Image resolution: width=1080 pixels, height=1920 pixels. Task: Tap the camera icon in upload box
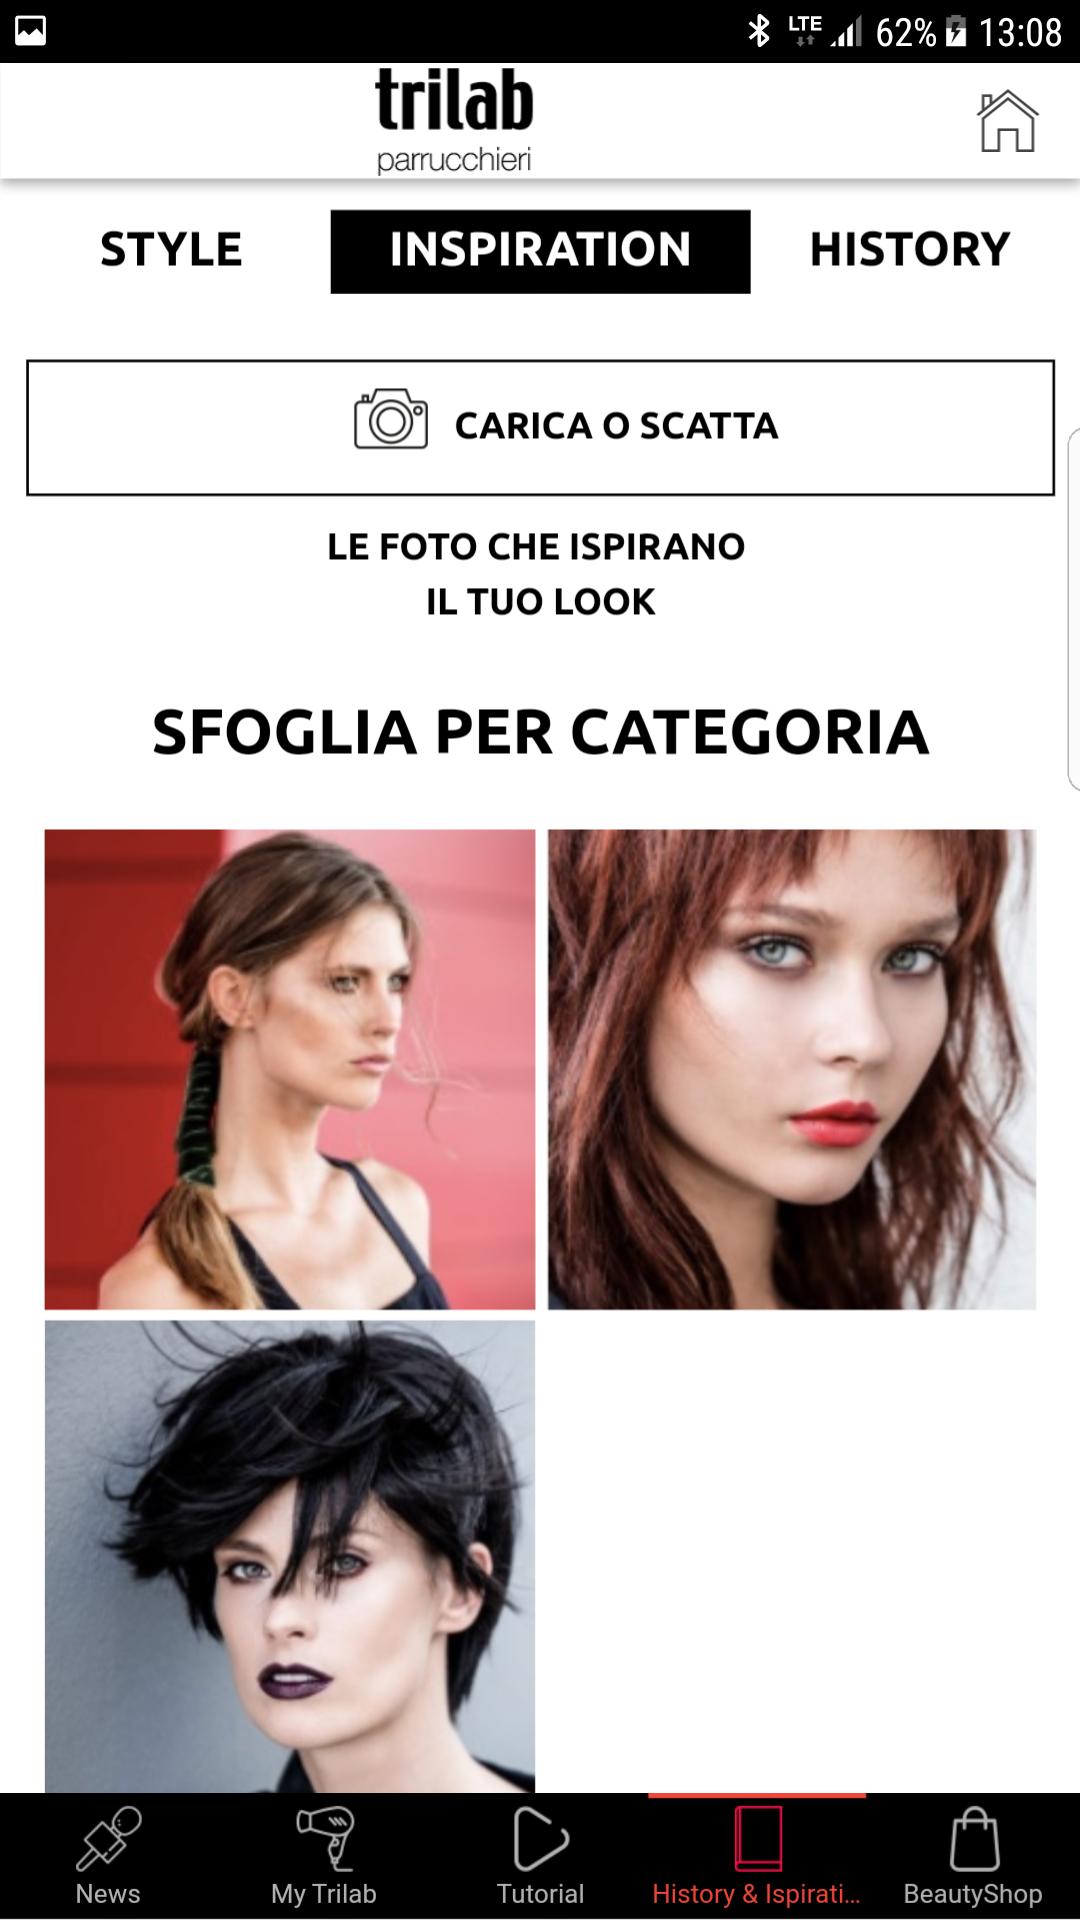point(391,419)
